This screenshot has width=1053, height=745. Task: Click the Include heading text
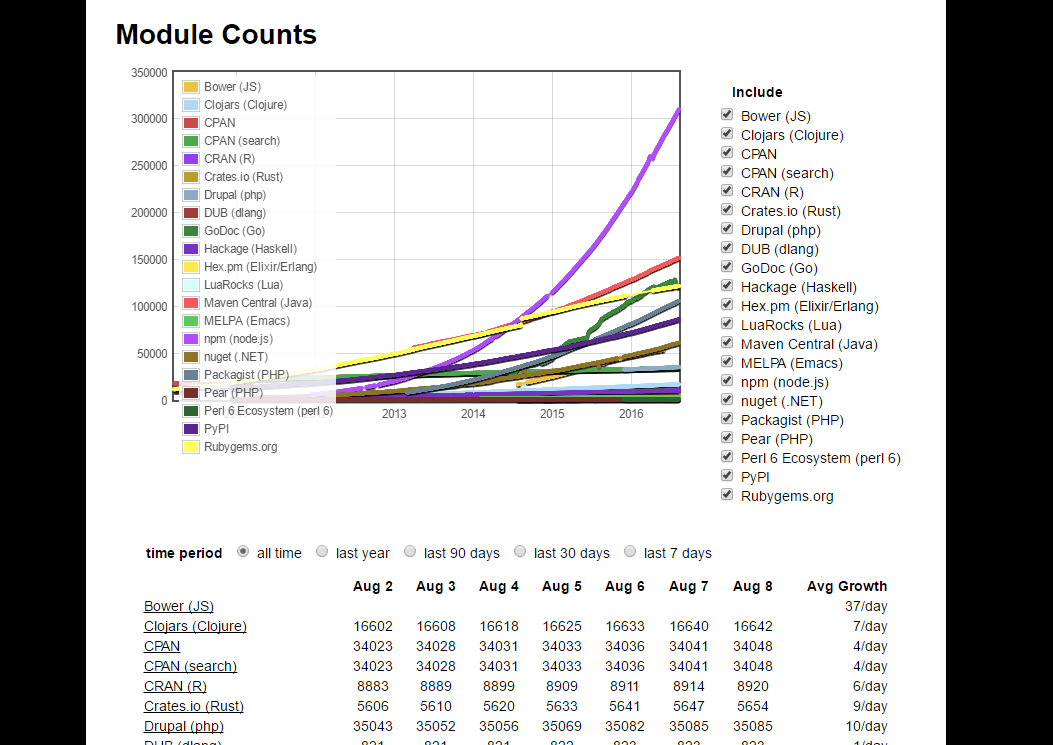pyautogui.click(x=757, y=92)
